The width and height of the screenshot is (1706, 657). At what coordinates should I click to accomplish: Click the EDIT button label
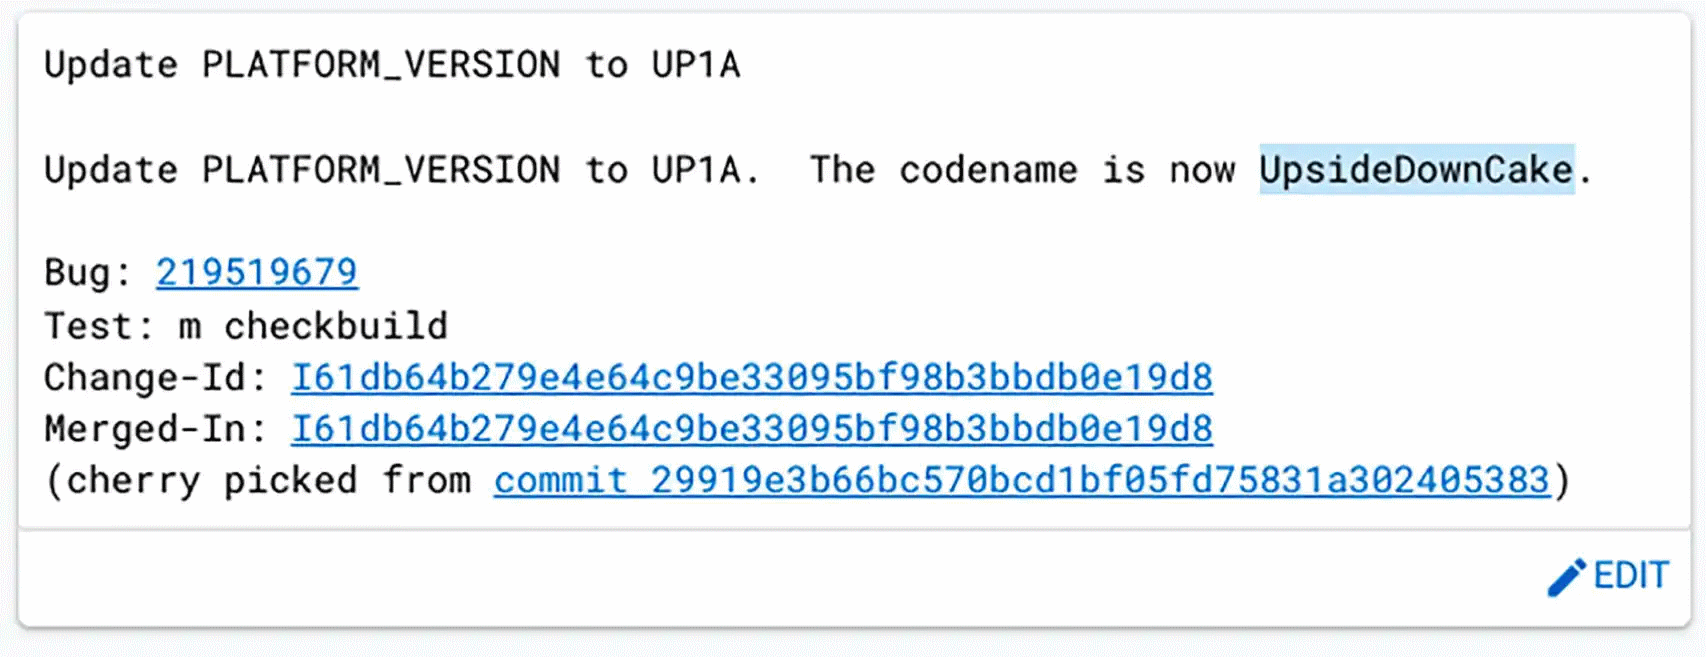pyautogui.click(x=1631, y=575)
